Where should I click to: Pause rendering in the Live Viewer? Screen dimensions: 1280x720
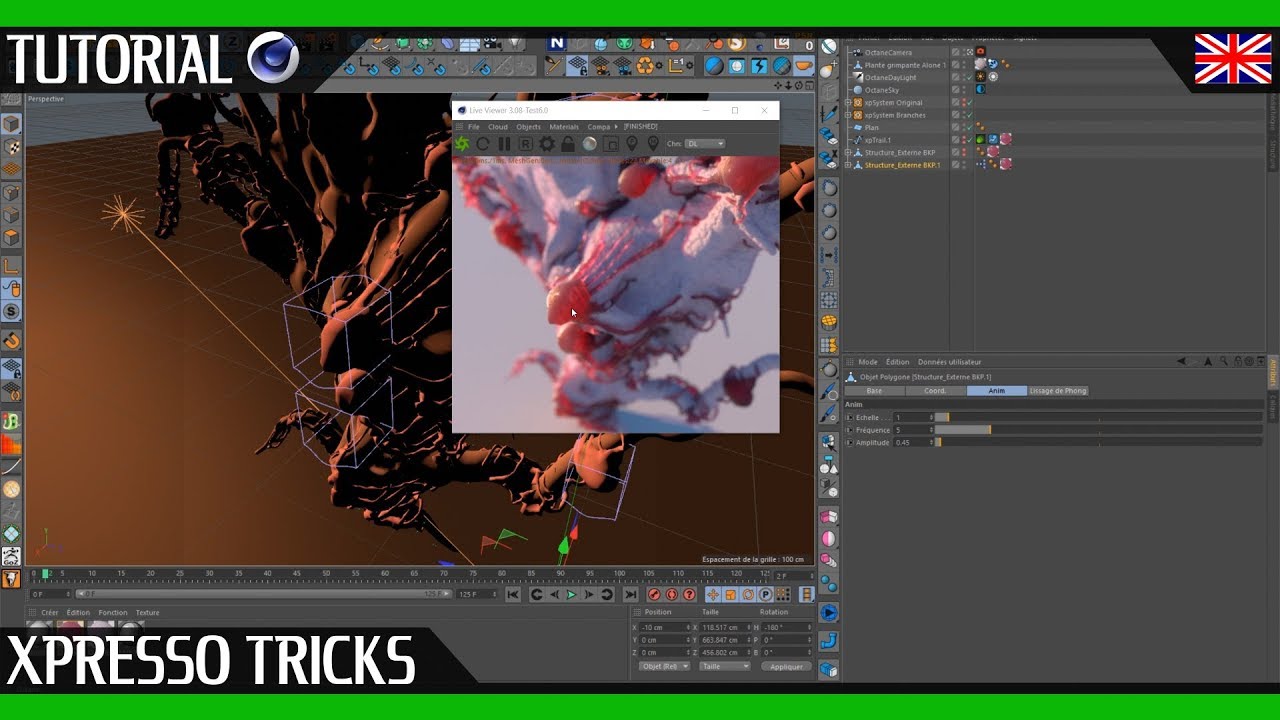504,144
